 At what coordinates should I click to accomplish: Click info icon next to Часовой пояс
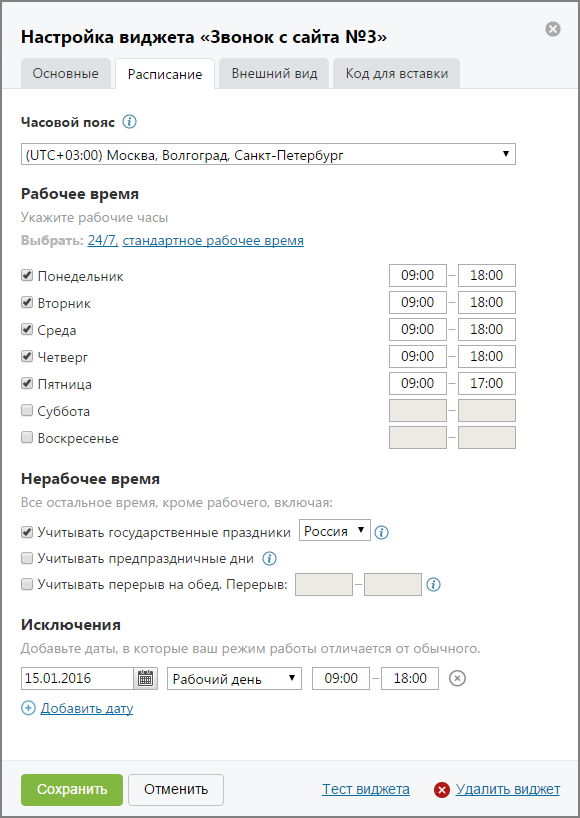[129, 122]
